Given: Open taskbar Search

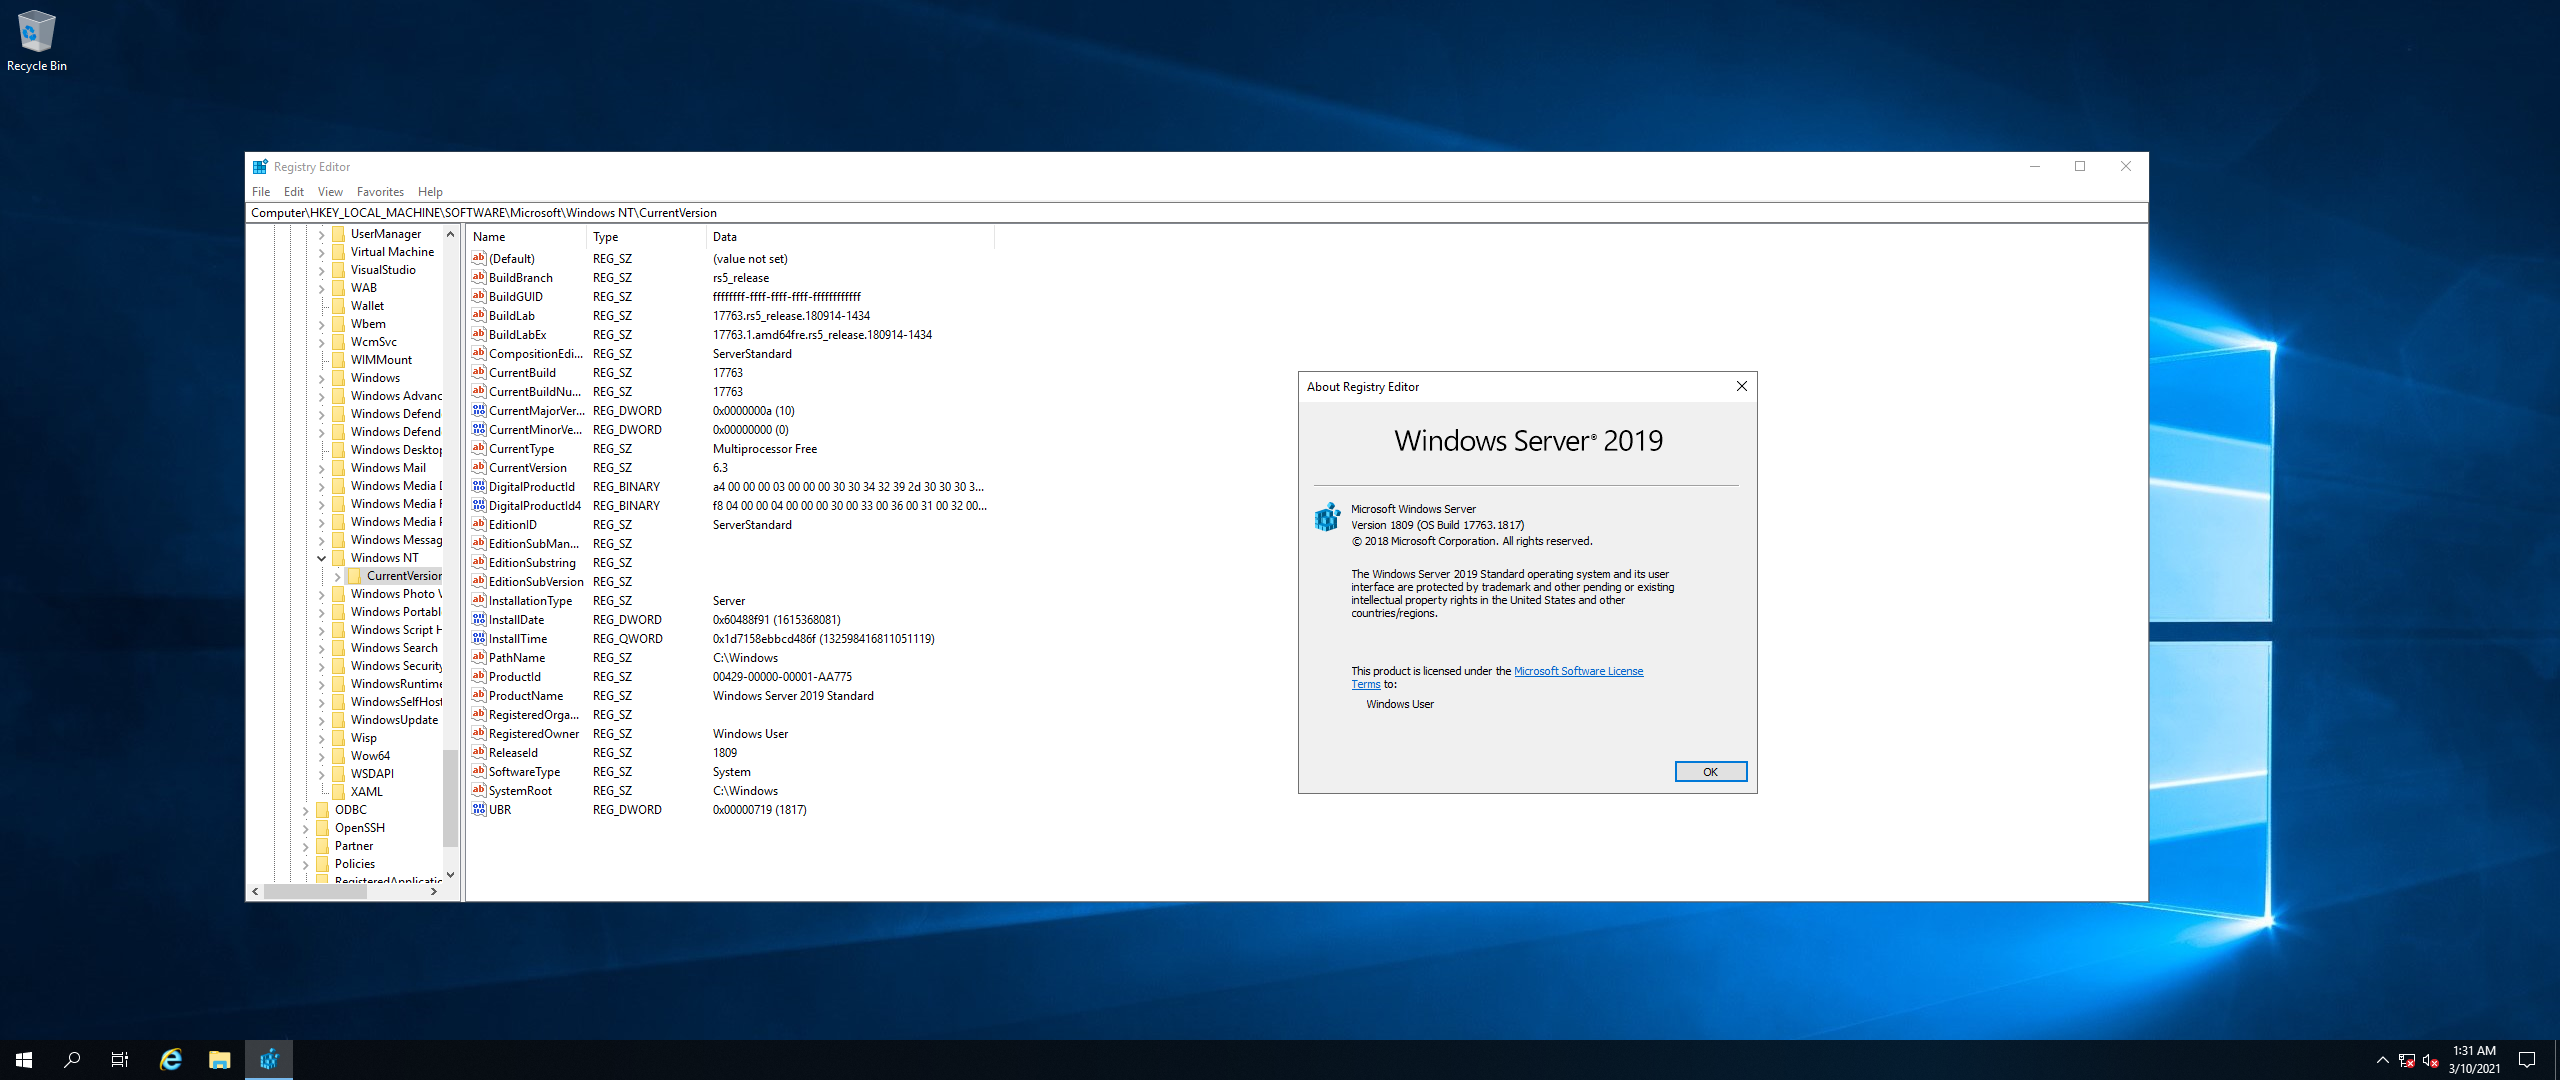Looking at the screenshot, I should pyautogui.click(x=72, y=1059).
